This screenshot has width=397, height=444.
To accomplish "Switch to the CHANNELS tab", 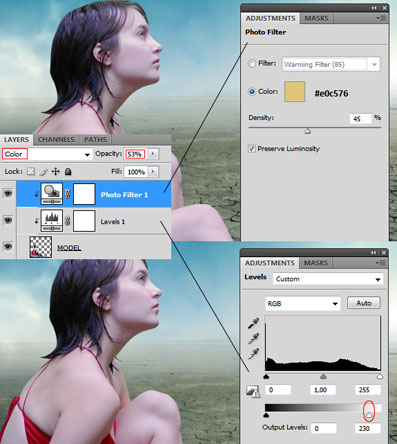I will (x=56, y=140).
